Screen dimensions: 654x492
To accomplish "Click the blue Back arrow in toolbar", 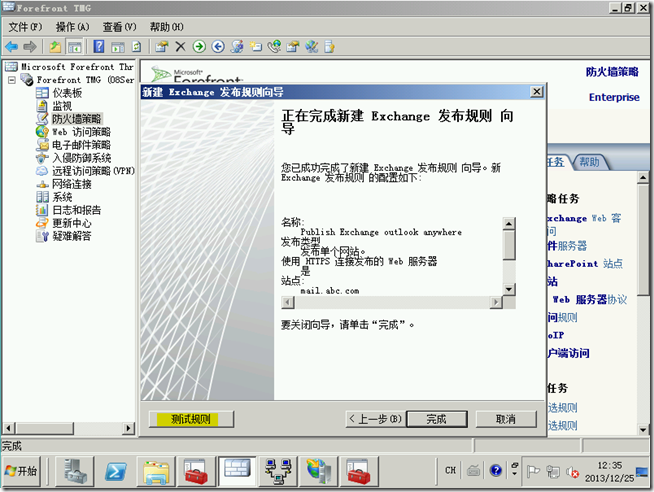I will (11, 47).
